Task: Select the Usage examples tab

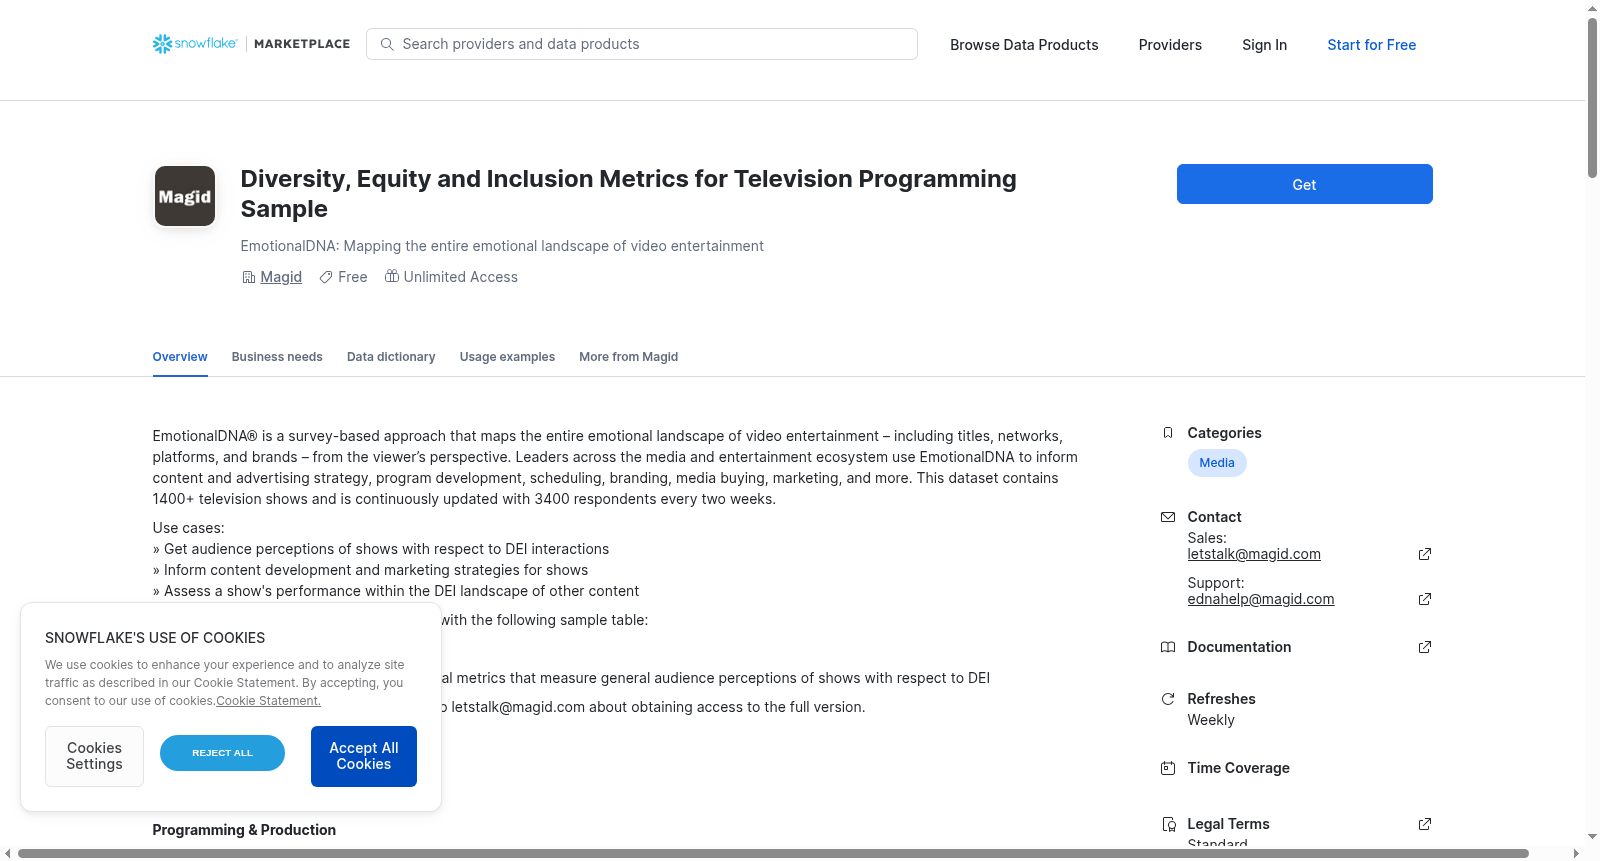Action: (507, 357)
